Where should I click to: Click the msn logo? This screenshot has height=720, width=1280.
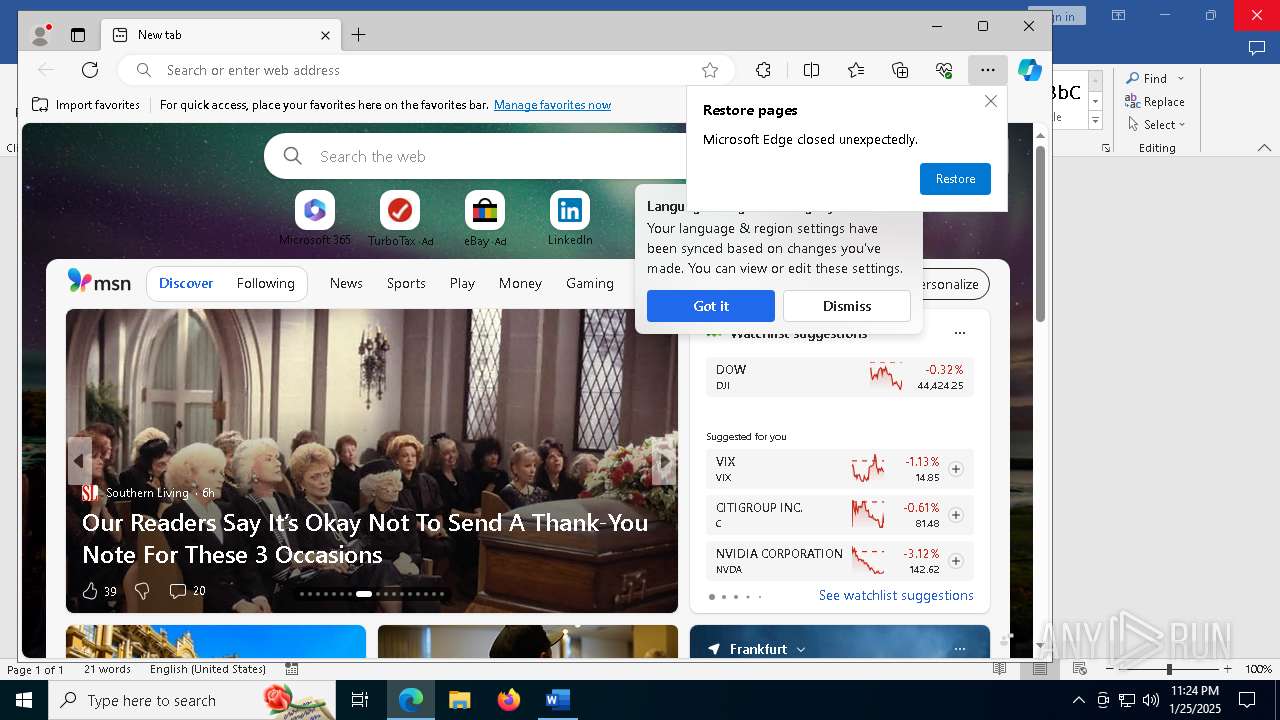coord(99,282)
